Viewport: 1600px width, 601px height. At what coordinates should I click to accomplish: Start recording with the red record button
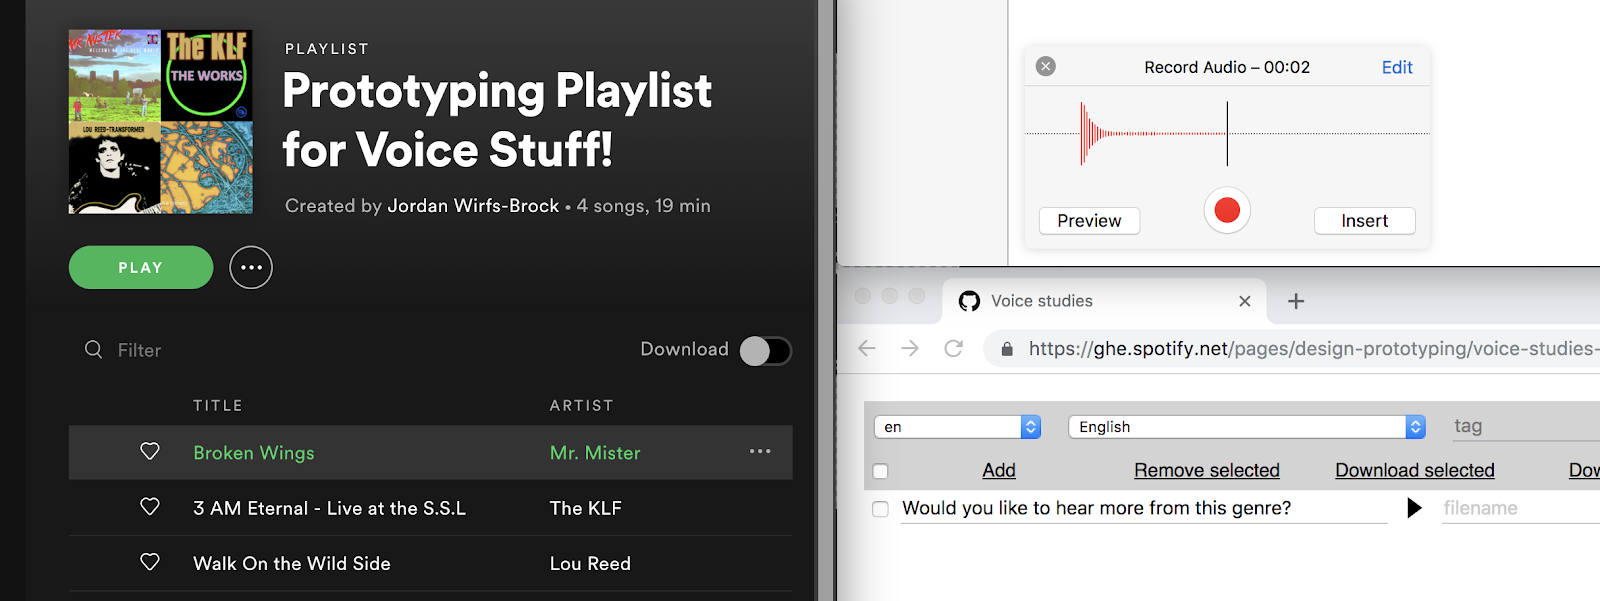tap(1227, 210)
